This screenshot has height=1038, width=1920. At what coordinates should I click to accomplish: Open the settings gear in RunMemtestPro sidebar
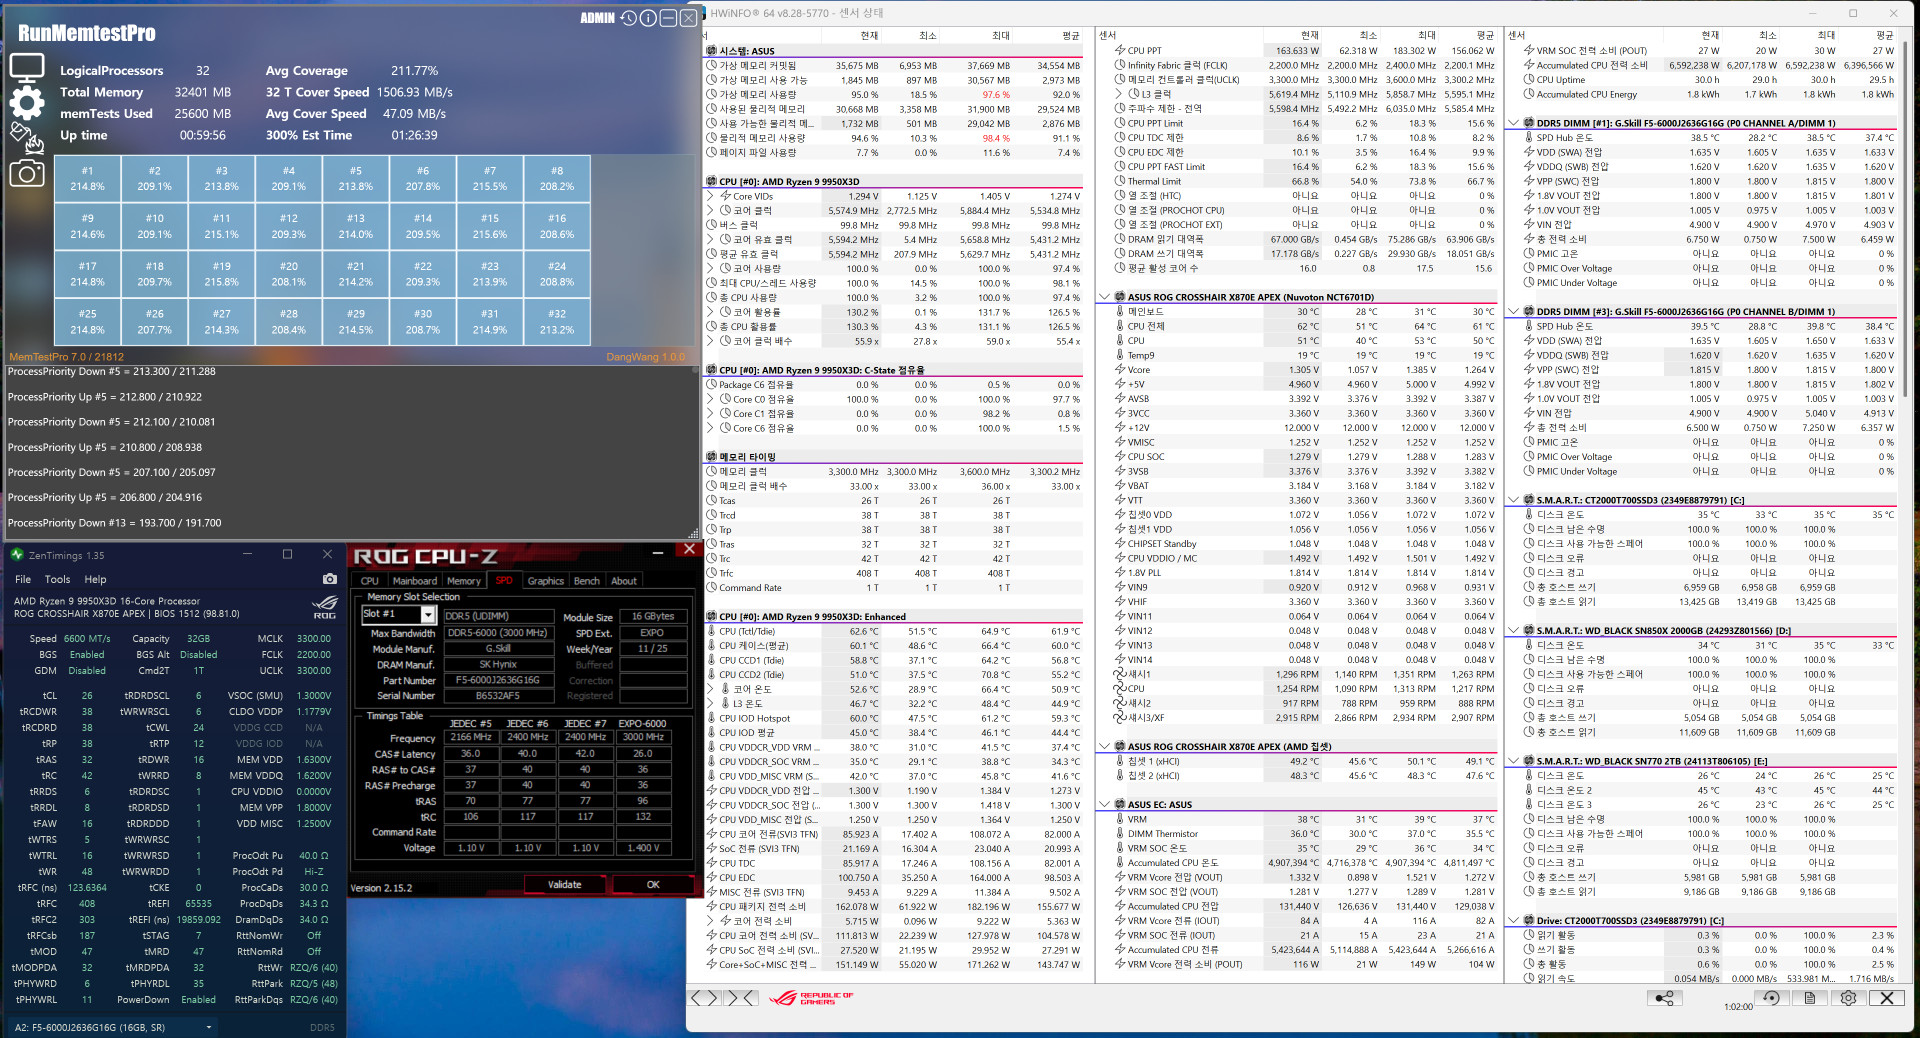pyautogui.click(x=27, y=102)
